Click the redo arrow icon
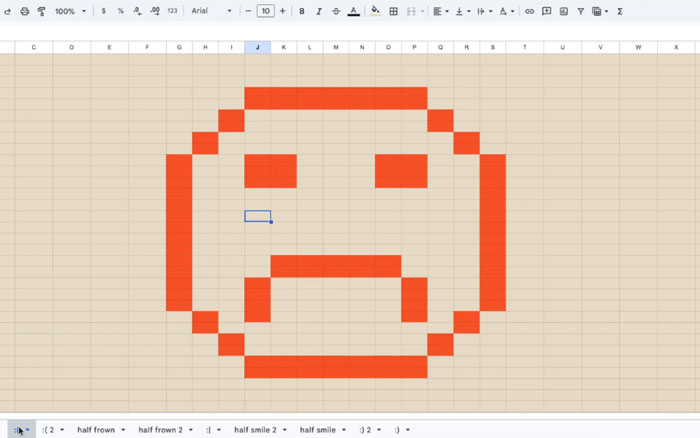 click(8, 12)
